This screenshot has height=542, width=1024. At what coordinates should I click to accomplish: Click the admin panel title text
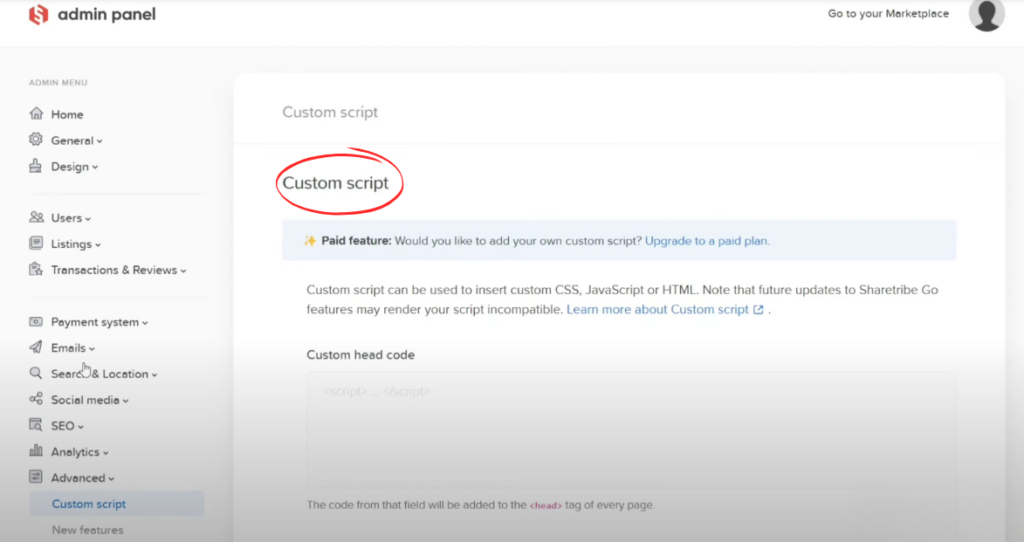coord(106,14)
